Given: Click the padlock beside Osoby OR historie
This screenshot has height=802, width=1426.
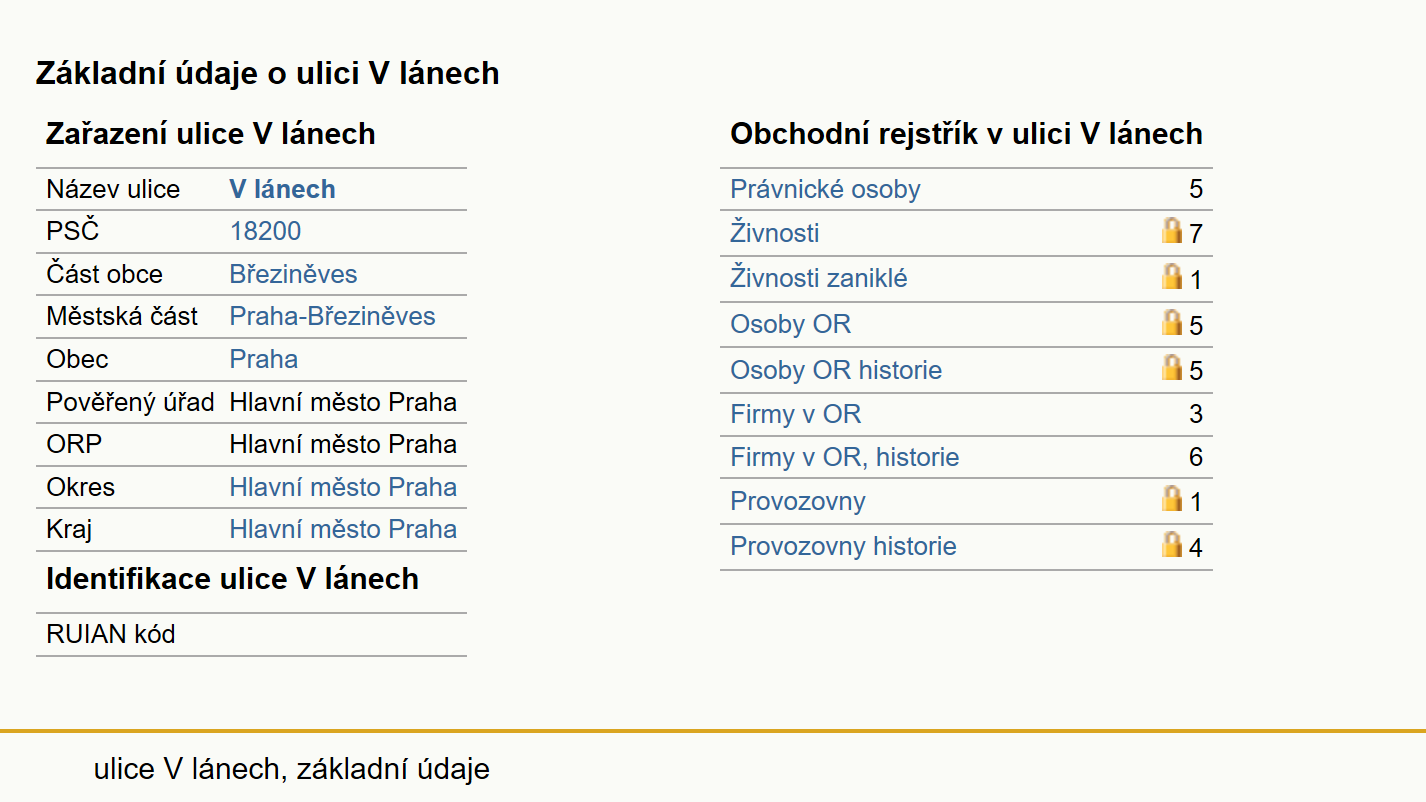Looking at the screenshot, I should (x=1172, y=368).
